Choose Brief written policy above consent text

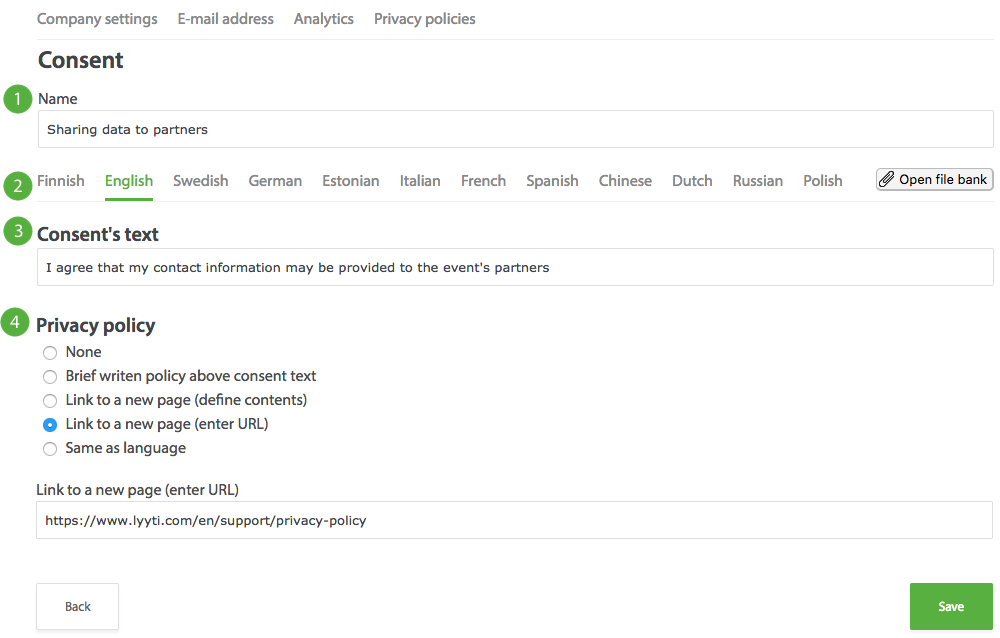pyautogui.click(x=50, y=376)
